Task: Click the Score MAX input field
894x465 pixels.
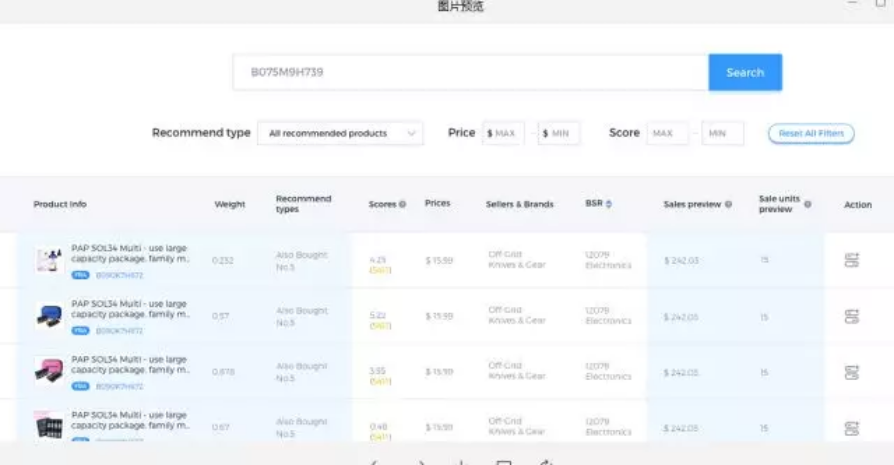Action: pyautogui.click(x=667, y=133)
